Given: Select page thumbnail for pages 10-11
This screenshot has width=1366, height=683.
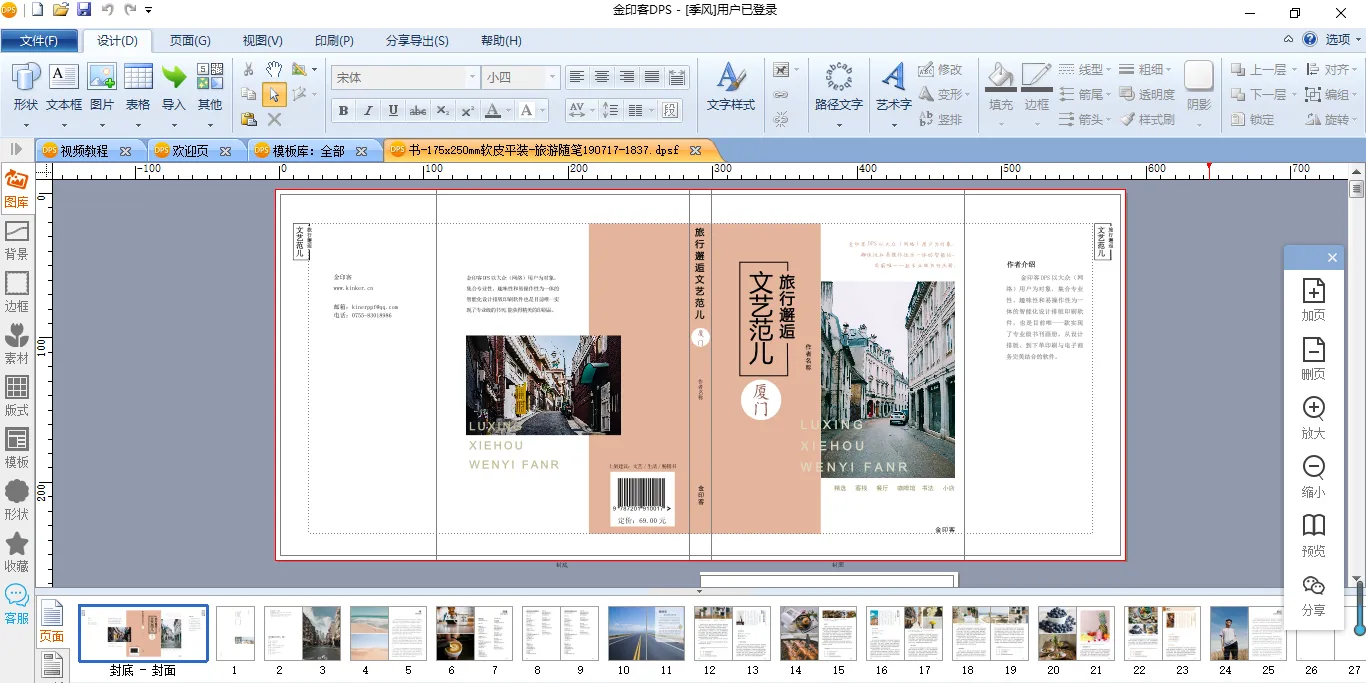Looking at the screenshot, I should (646, 633).
